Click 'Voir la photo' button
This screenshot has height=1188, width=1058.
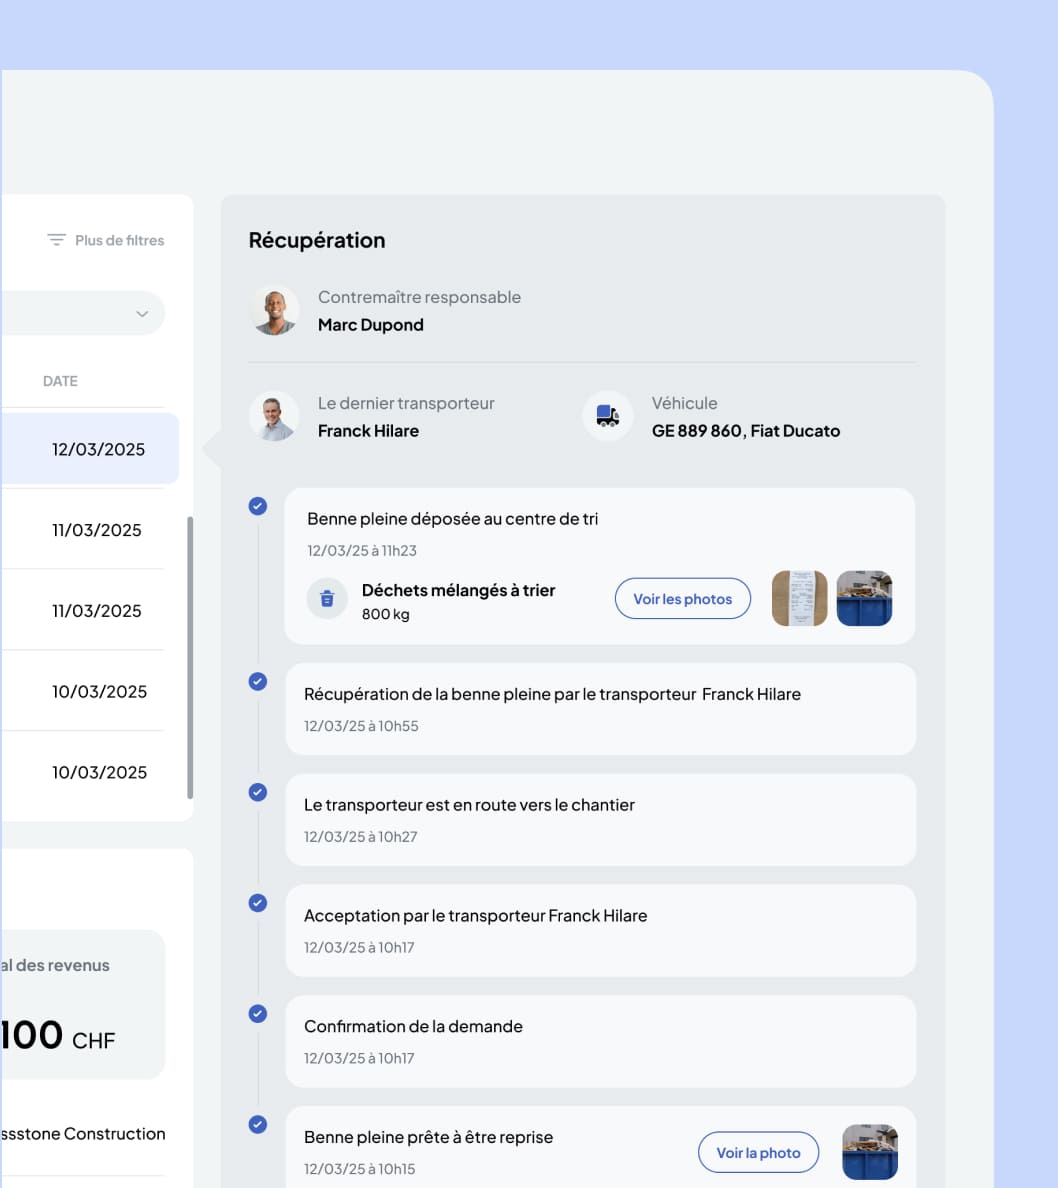tap(758, 1152)
